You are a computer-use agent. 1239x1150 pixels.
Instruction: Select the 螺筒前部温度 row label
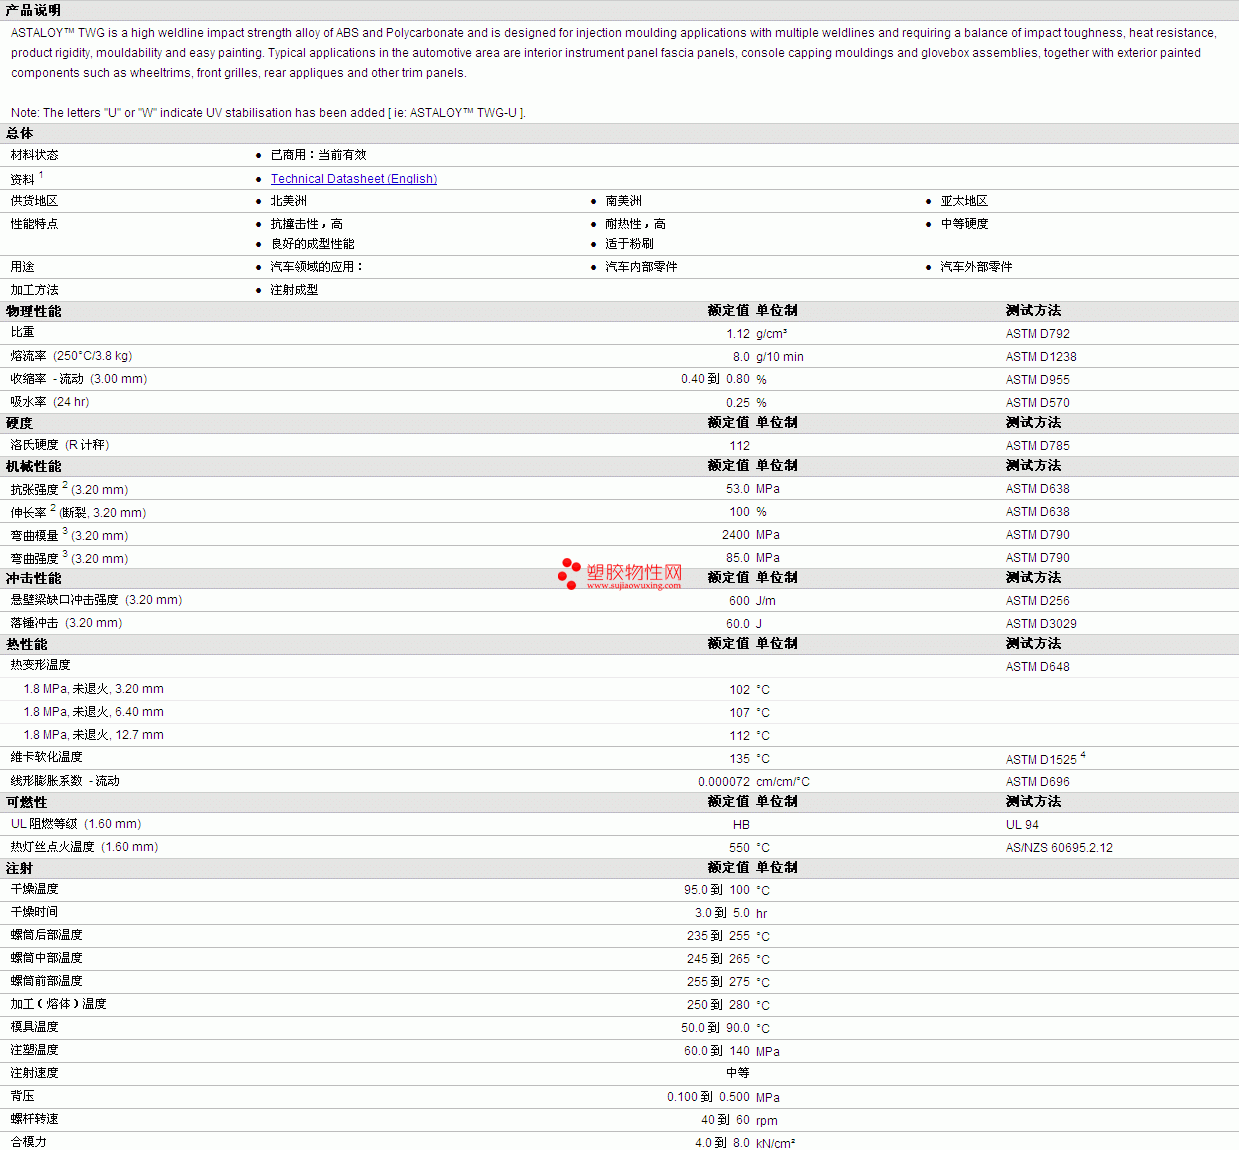click(47, 981)
